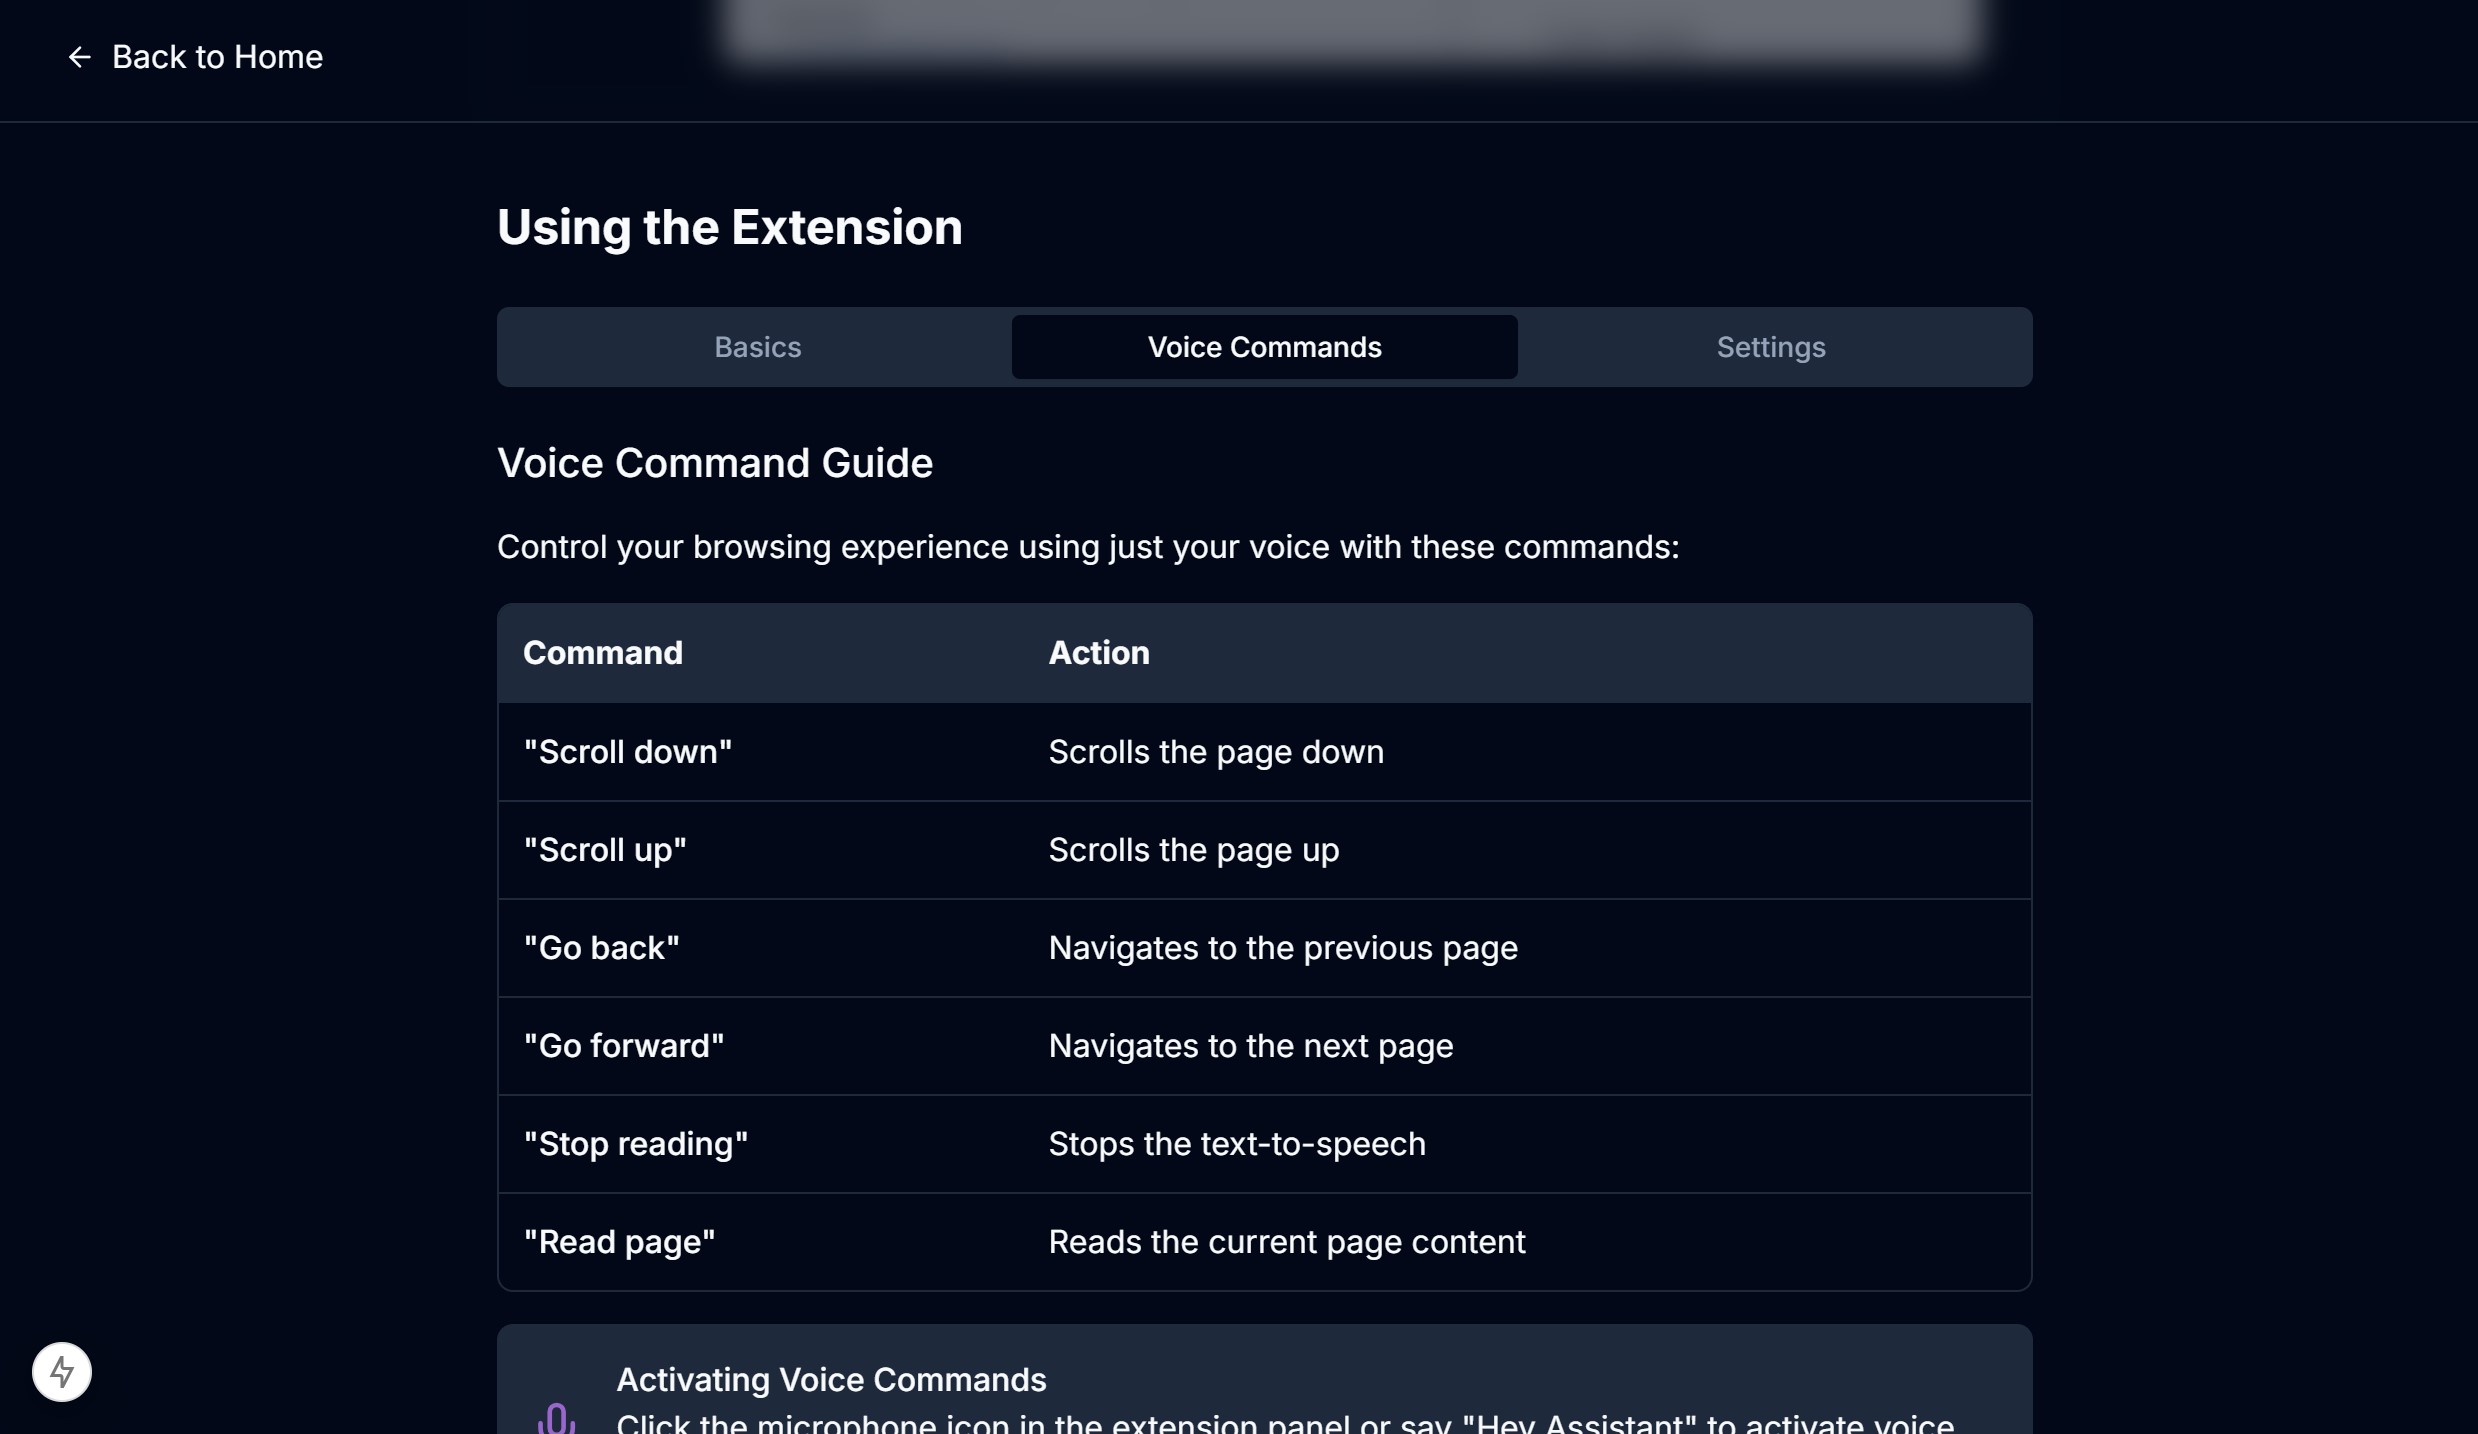This screenshot has height=1434, width=2478.
Task: Click the lightning bolt floating button
Action: pos(62,1371)
